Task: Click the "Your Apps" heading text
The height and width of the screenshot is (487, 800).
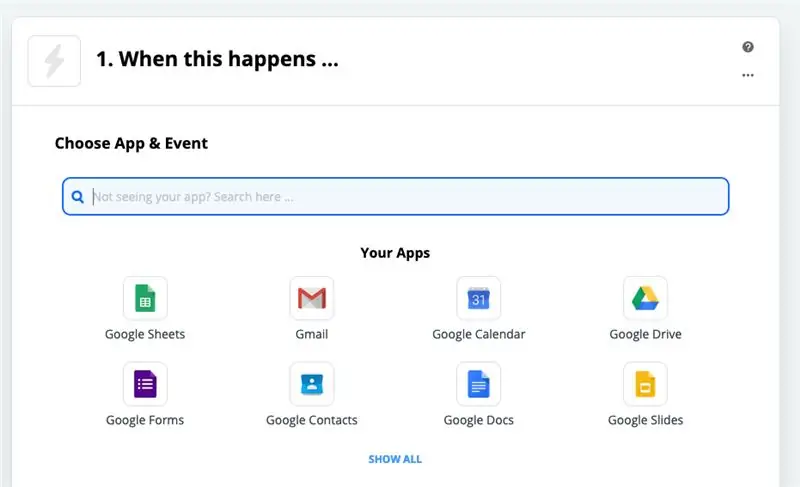Action: 395,253
